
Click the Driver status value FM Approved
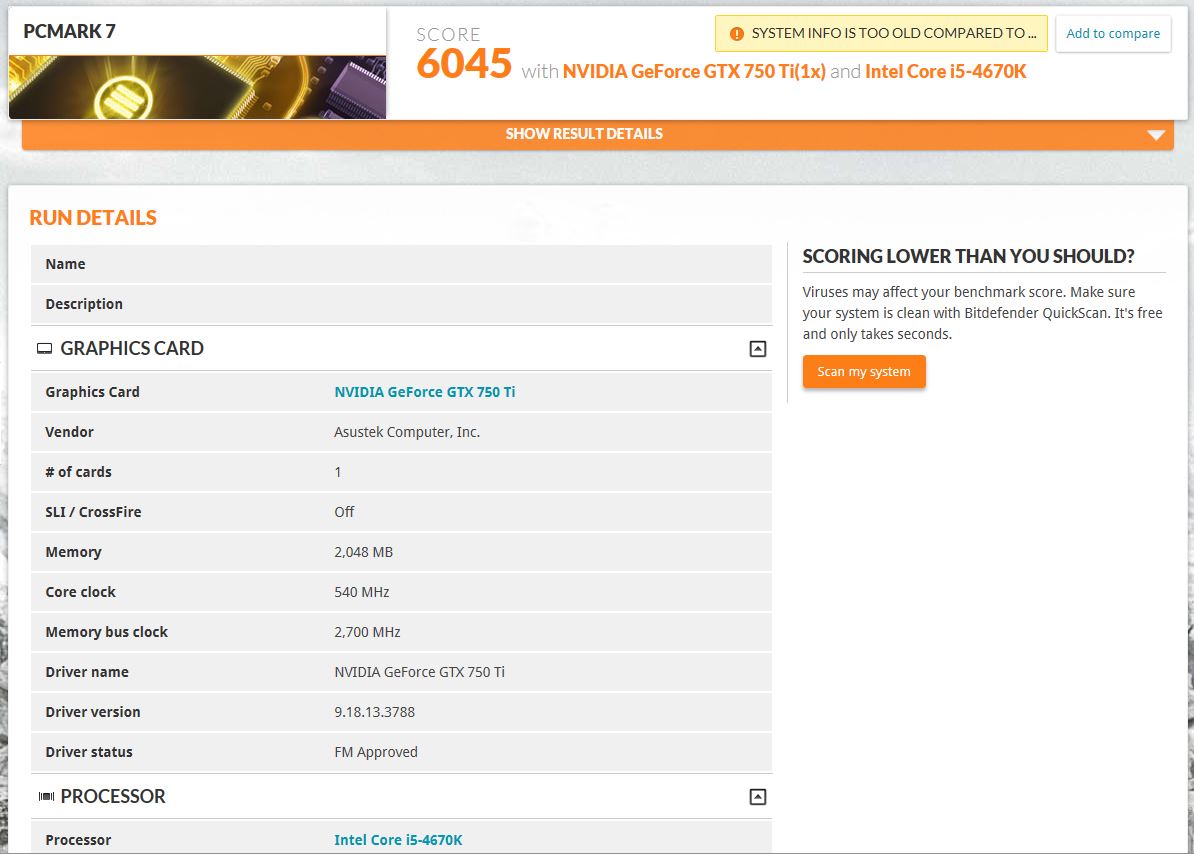pyautogui.click(x=375, y=752)
